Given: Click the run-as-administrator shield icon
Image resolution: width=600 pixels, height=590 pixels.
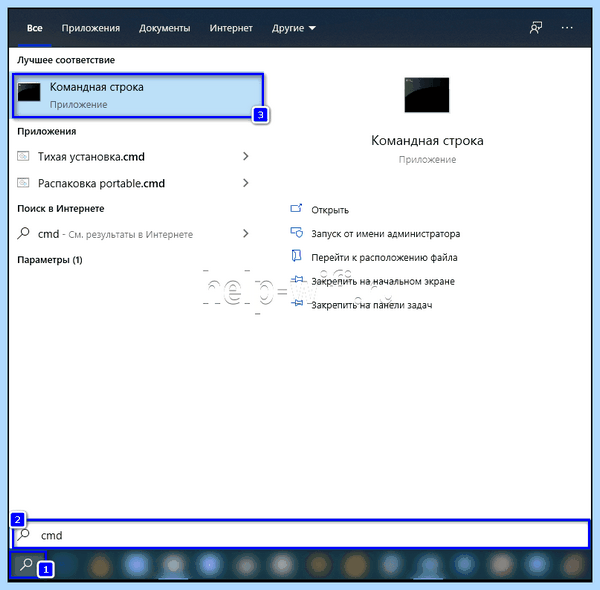Looking at the screenshot, I should point(297,232).
